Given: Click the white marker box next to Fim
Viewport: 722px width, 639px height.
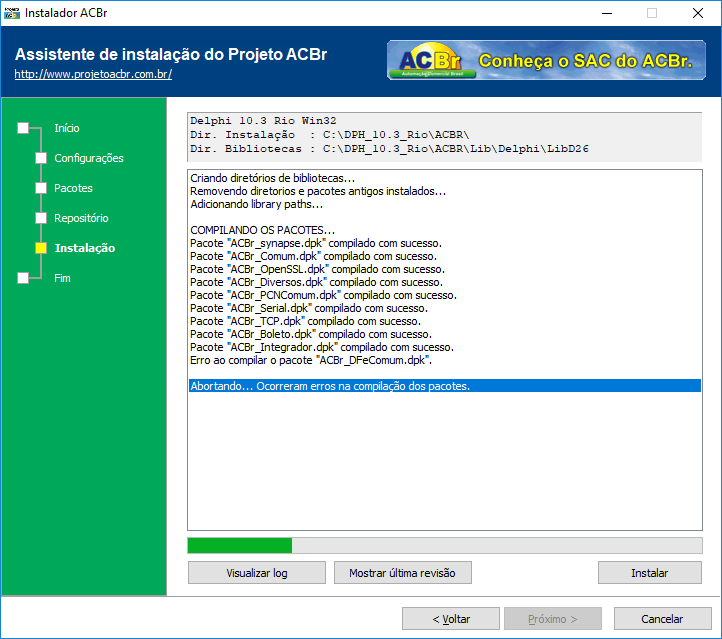Looking at the screenshot, I should 23,278.
